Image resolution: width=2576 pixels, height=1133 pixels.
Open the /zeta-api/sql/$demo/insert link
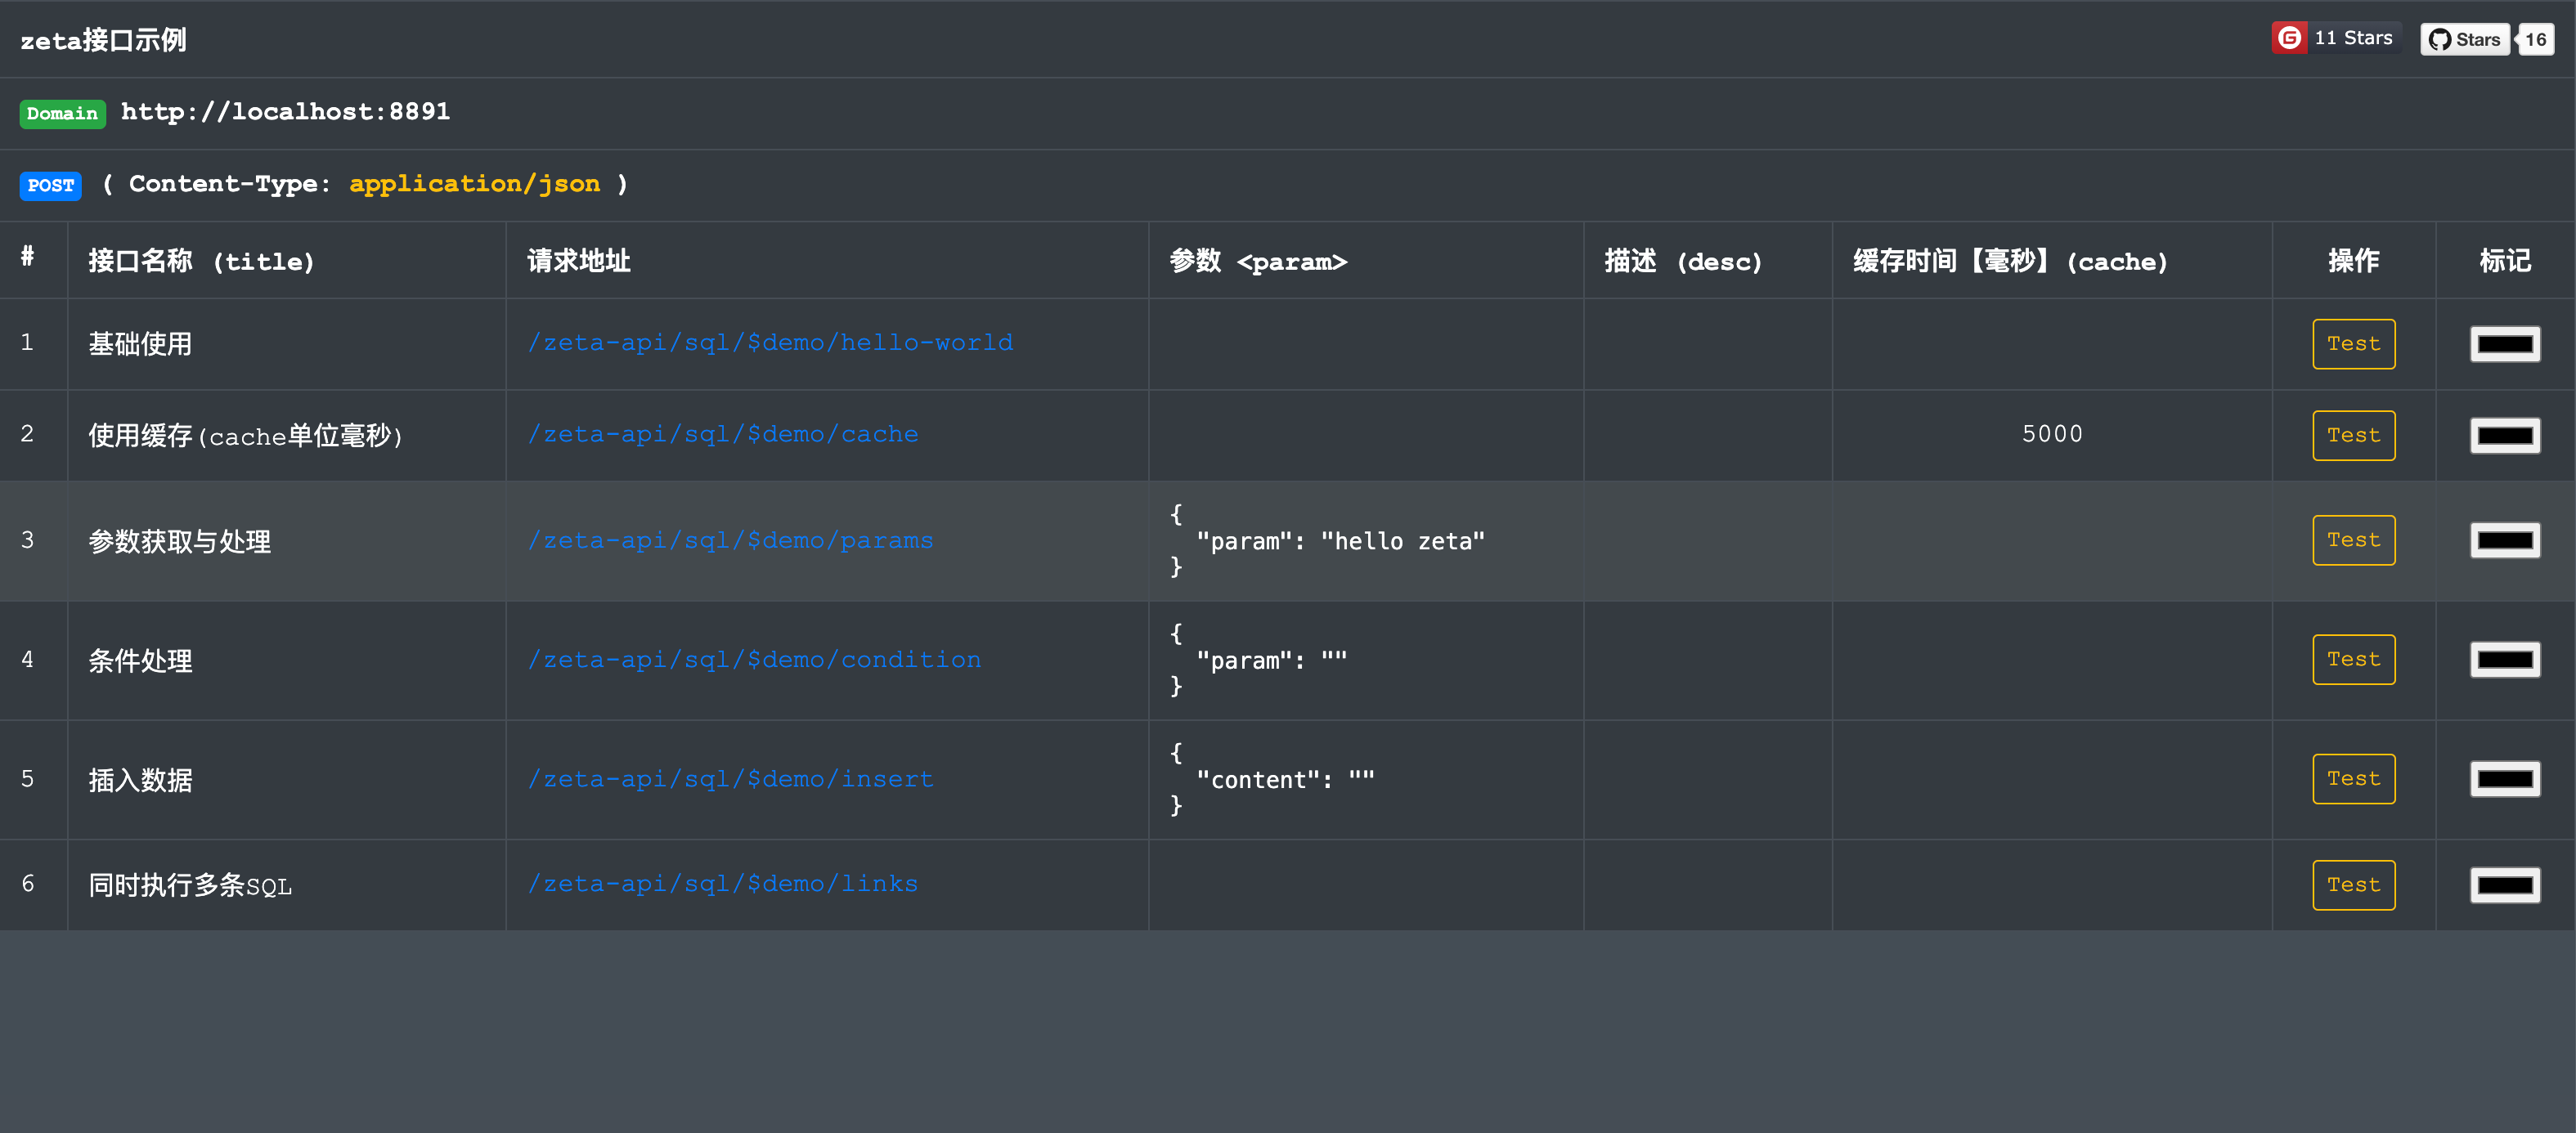tap(730, 780)
